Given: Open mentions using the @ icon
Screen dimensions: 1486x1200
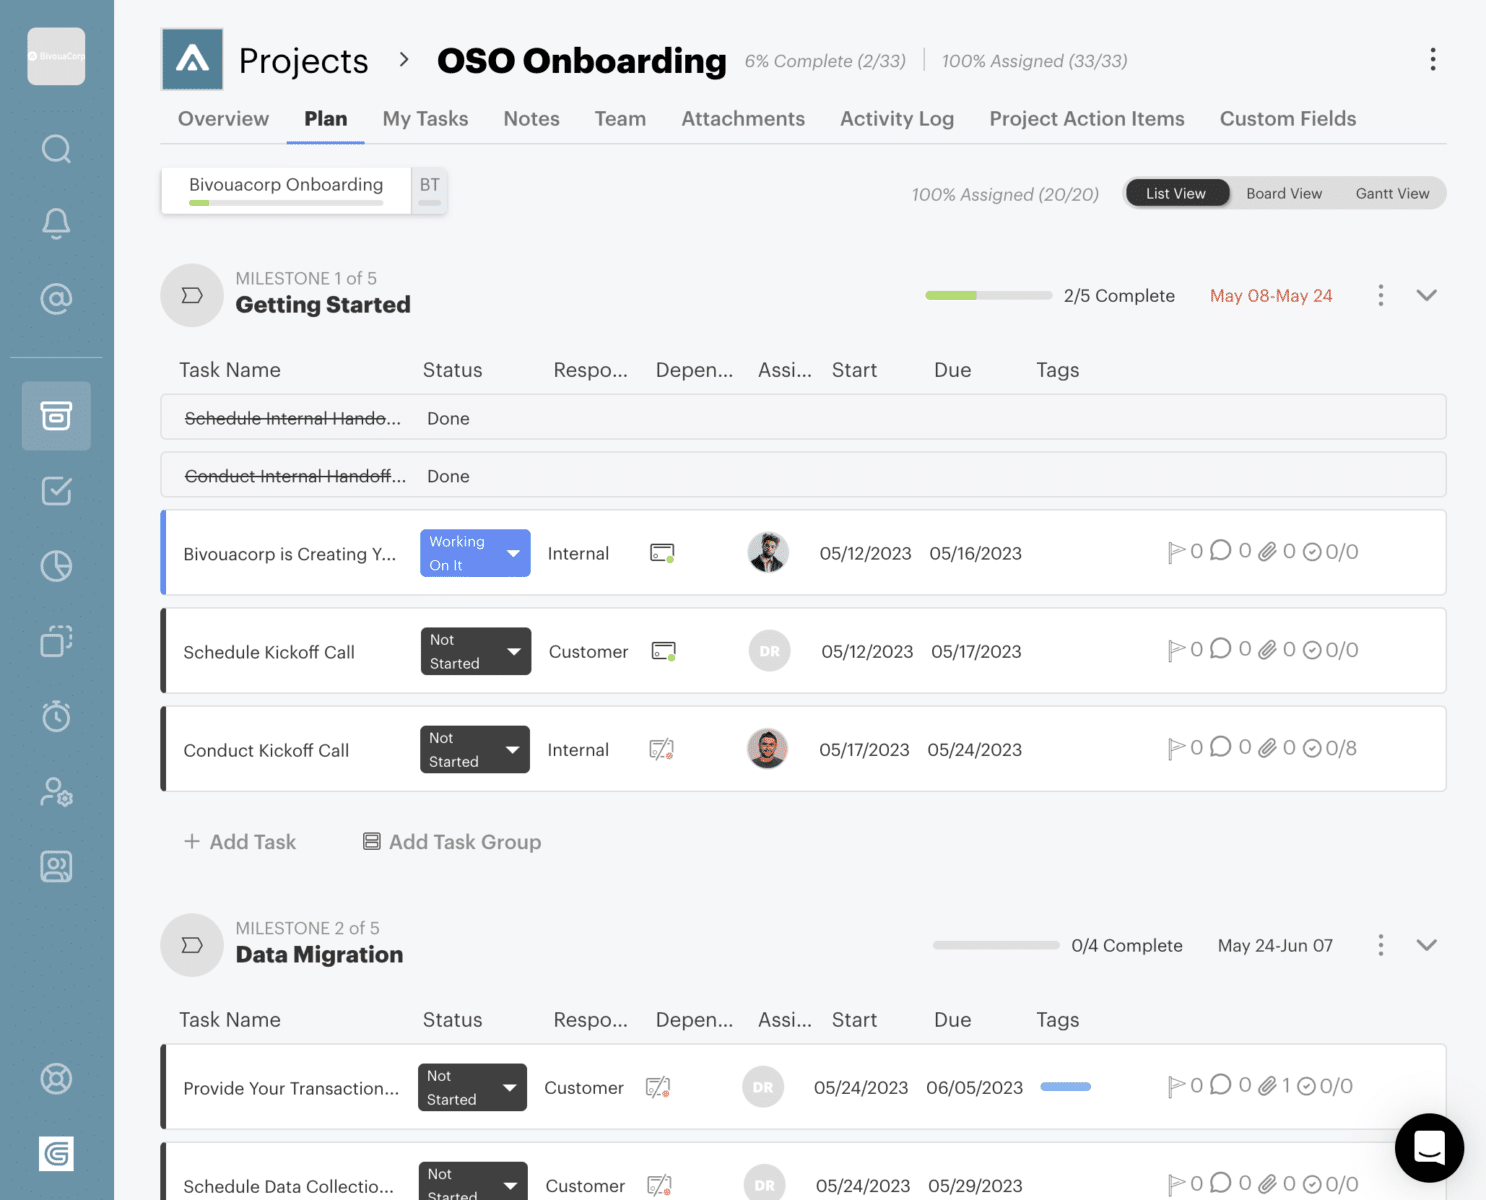Looking at the screenshot, I should pyautogui.click(x=56, y=298).
